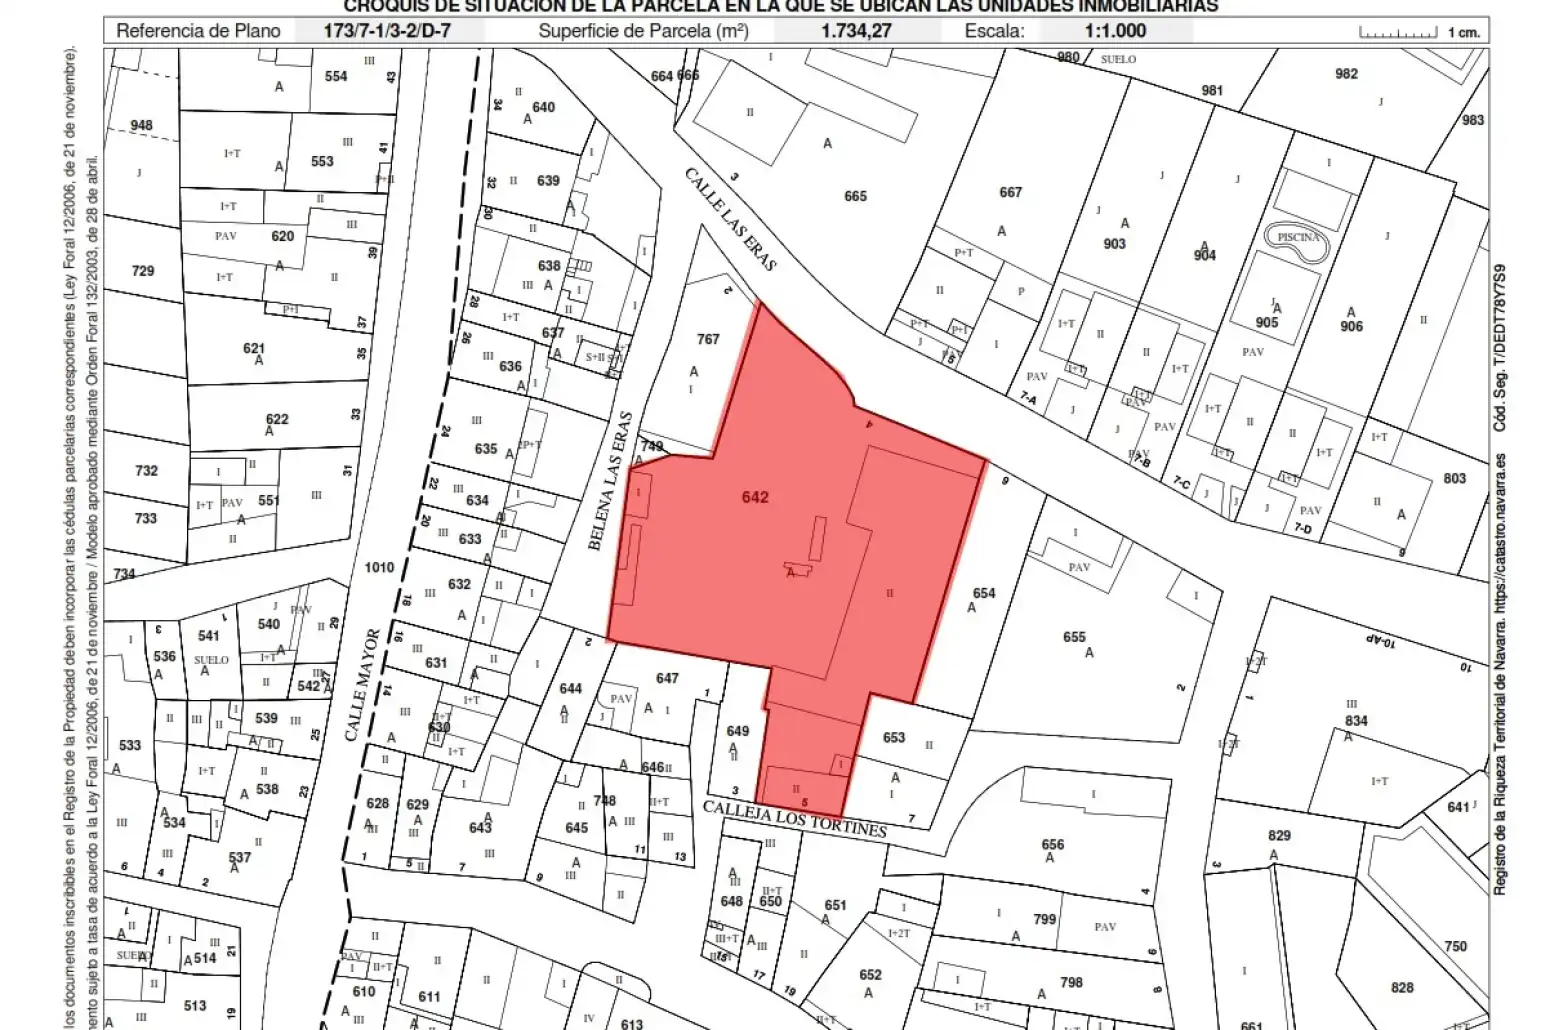Click parcel number 767
The height and width of the screenshot is (1030, 1550).
tap(708, 339)
